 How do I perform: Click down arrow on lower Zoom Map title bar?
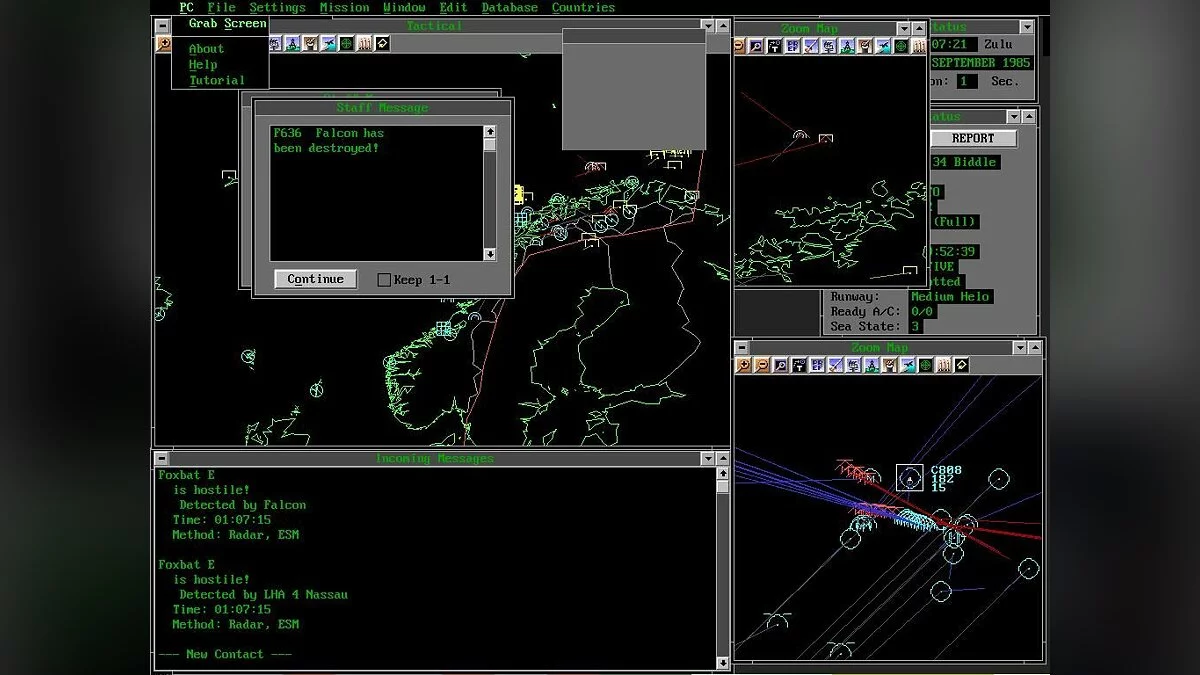coord(1020,348)
